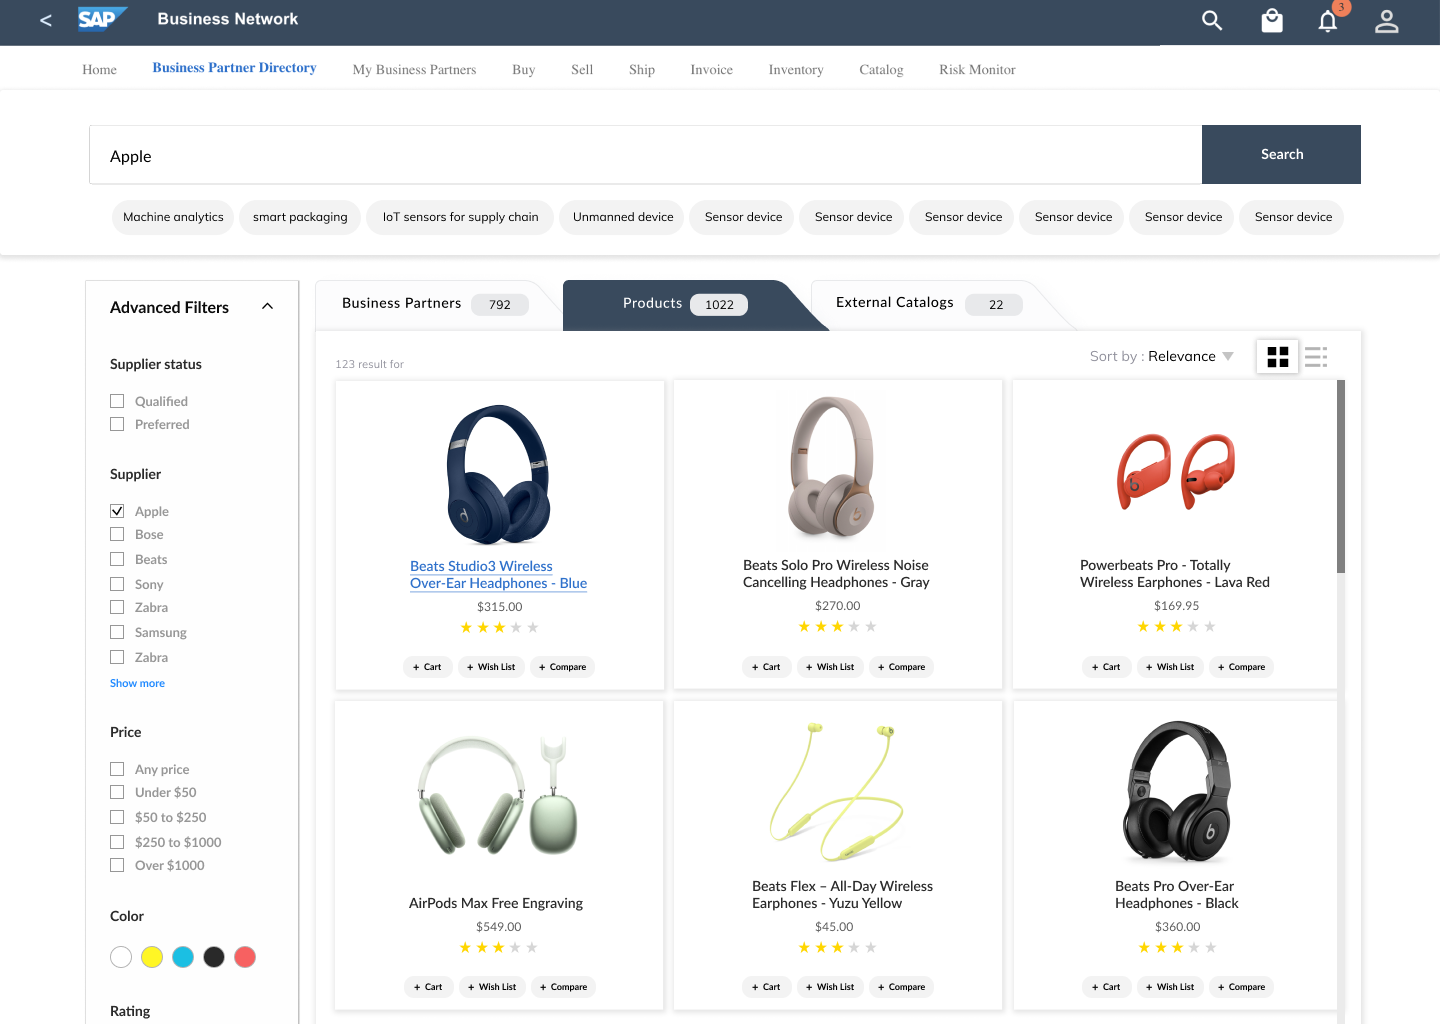Click the results vertical scrollbar
Screen dimensions: 1440x1024
click(x=1341, y=477)
